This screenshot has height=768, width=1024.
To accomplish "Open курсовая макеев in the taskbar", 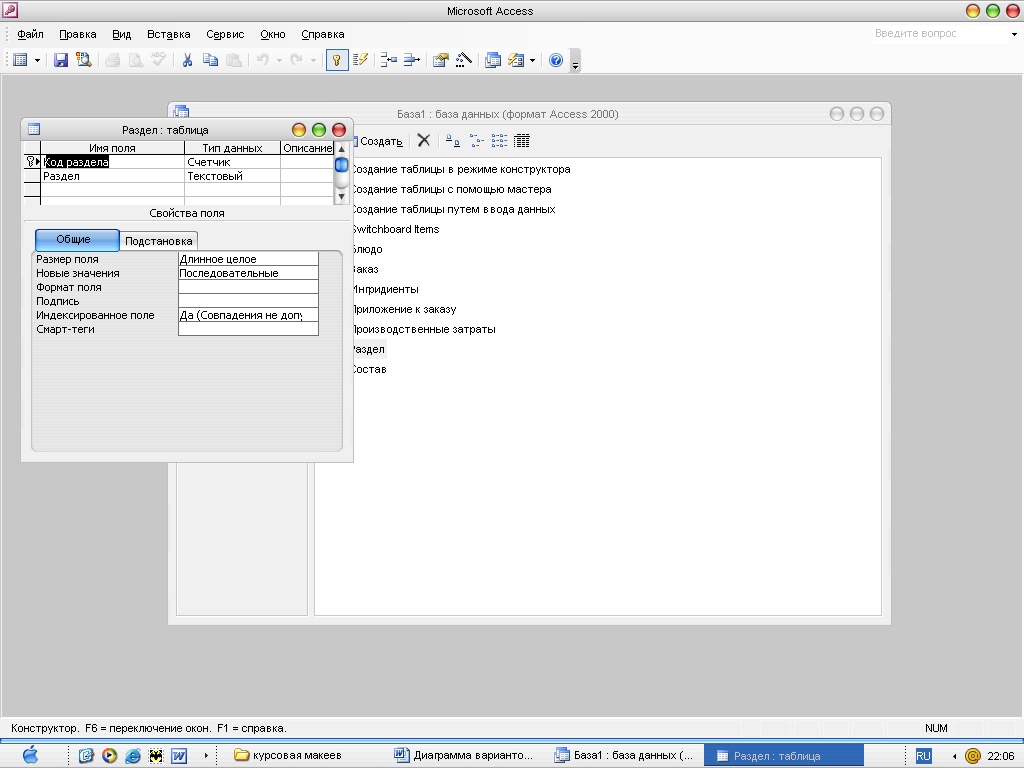I will (288, 756).
